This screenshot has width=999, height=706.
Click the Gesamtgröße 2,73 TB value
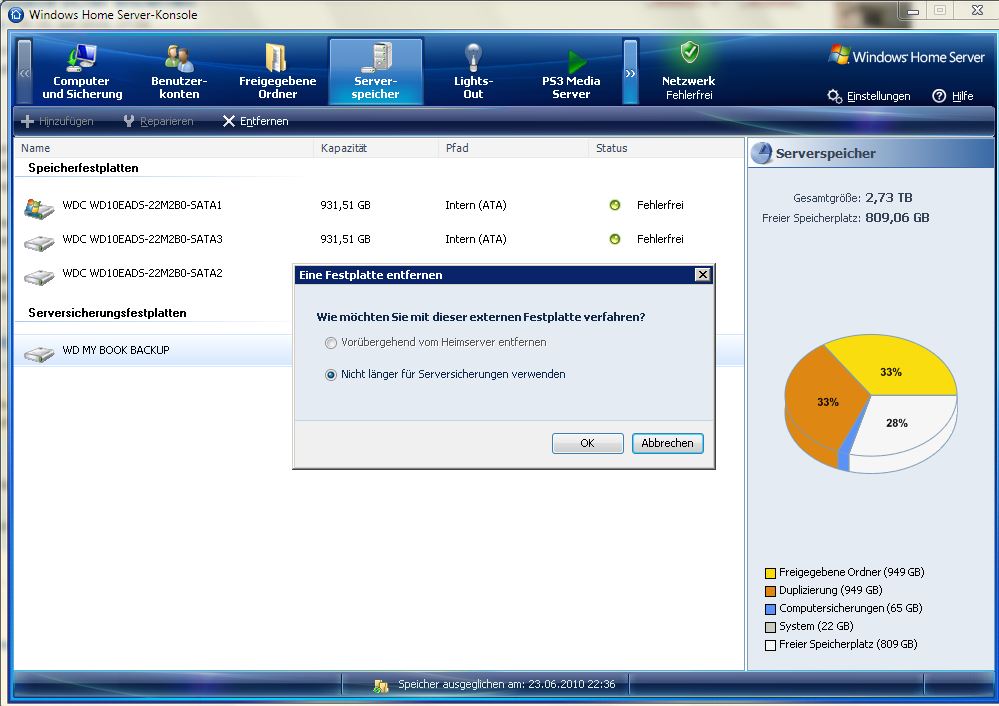889,198
